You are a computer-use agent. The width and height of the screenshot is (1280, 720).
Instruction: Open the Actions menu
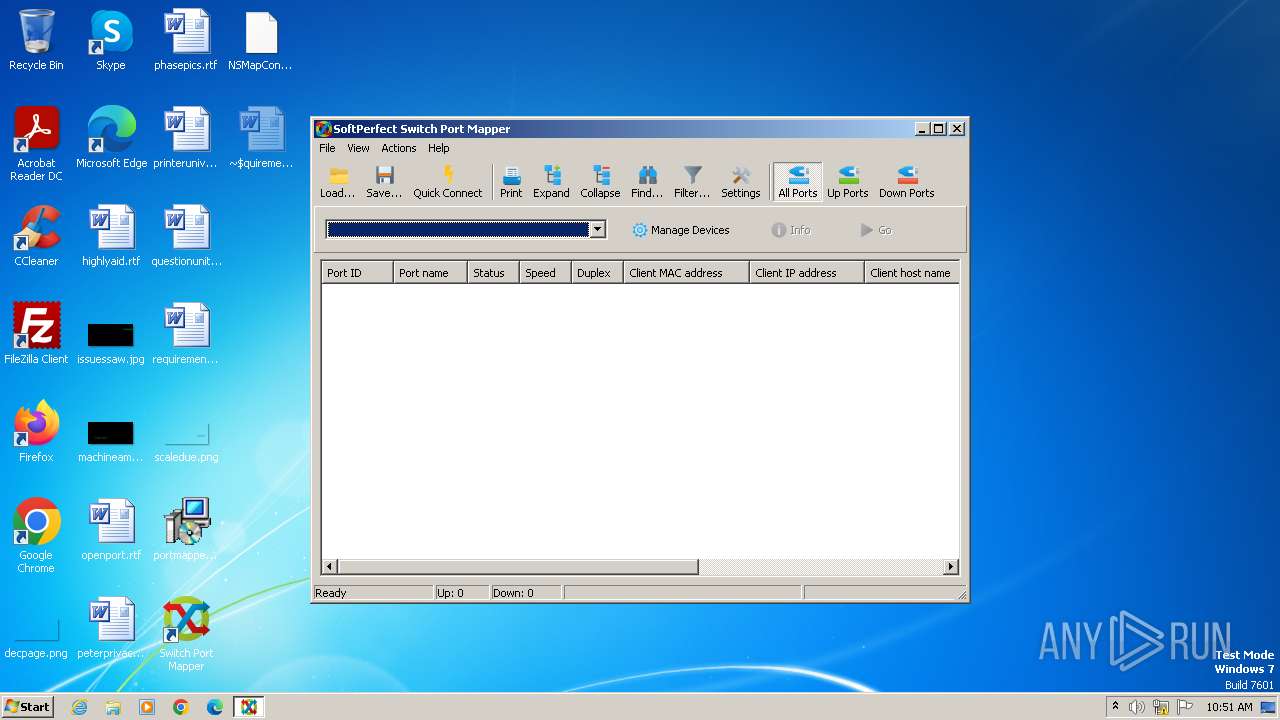point(399,148)
